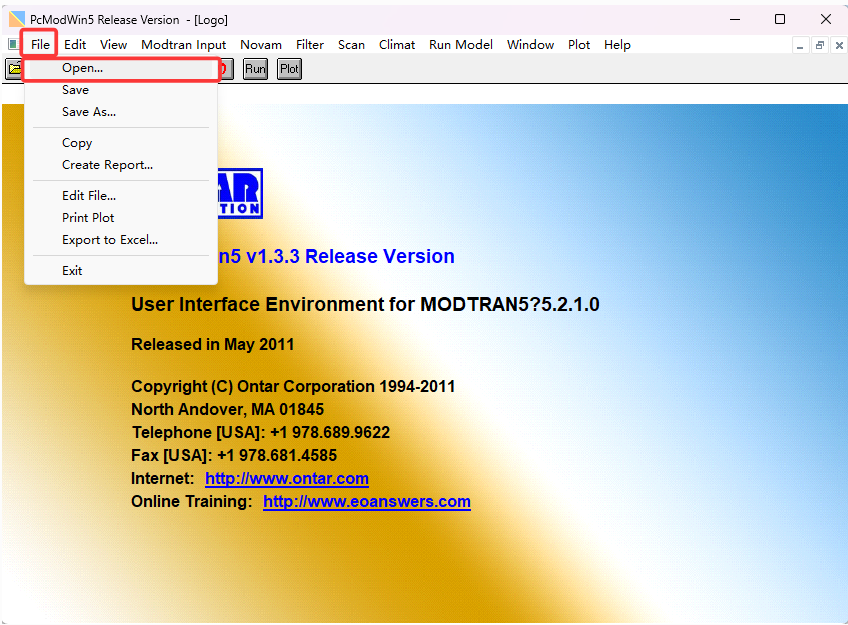
Task: Open the View menu
Action: [x=113, y=45]
